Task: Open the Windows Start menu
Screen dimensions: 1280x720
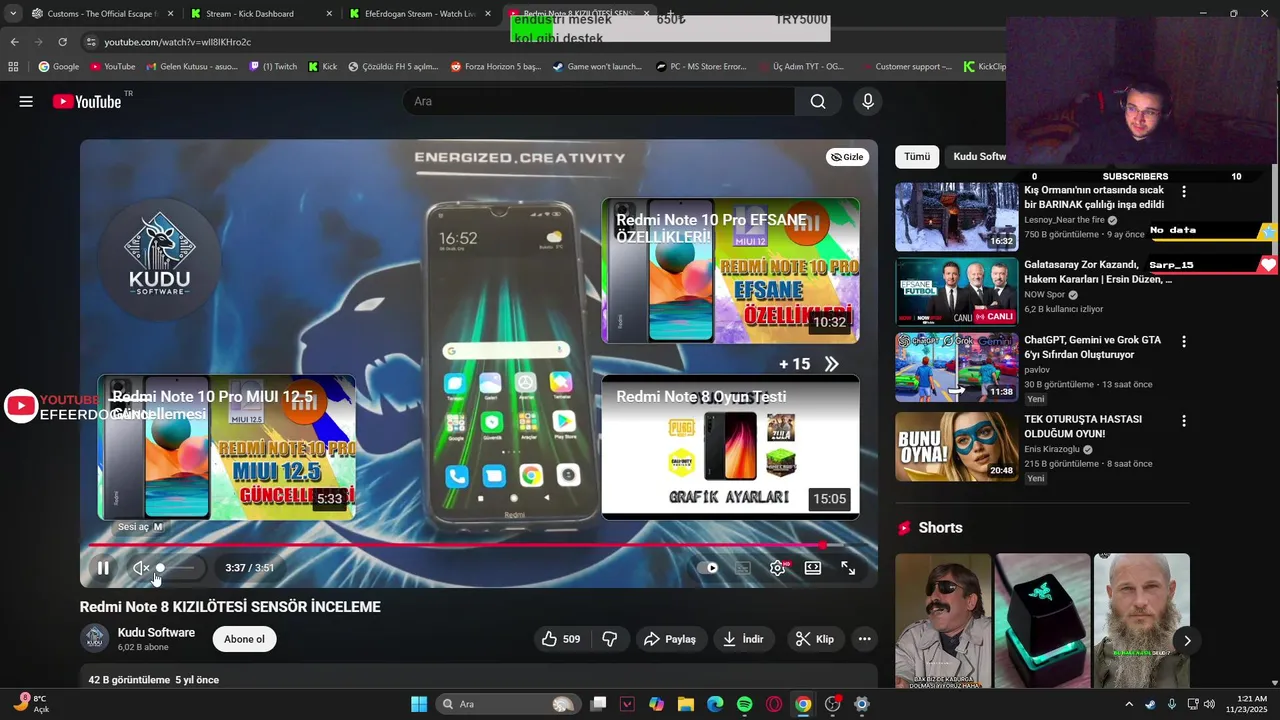Action: pyautogui.click(x=419, y=704)
